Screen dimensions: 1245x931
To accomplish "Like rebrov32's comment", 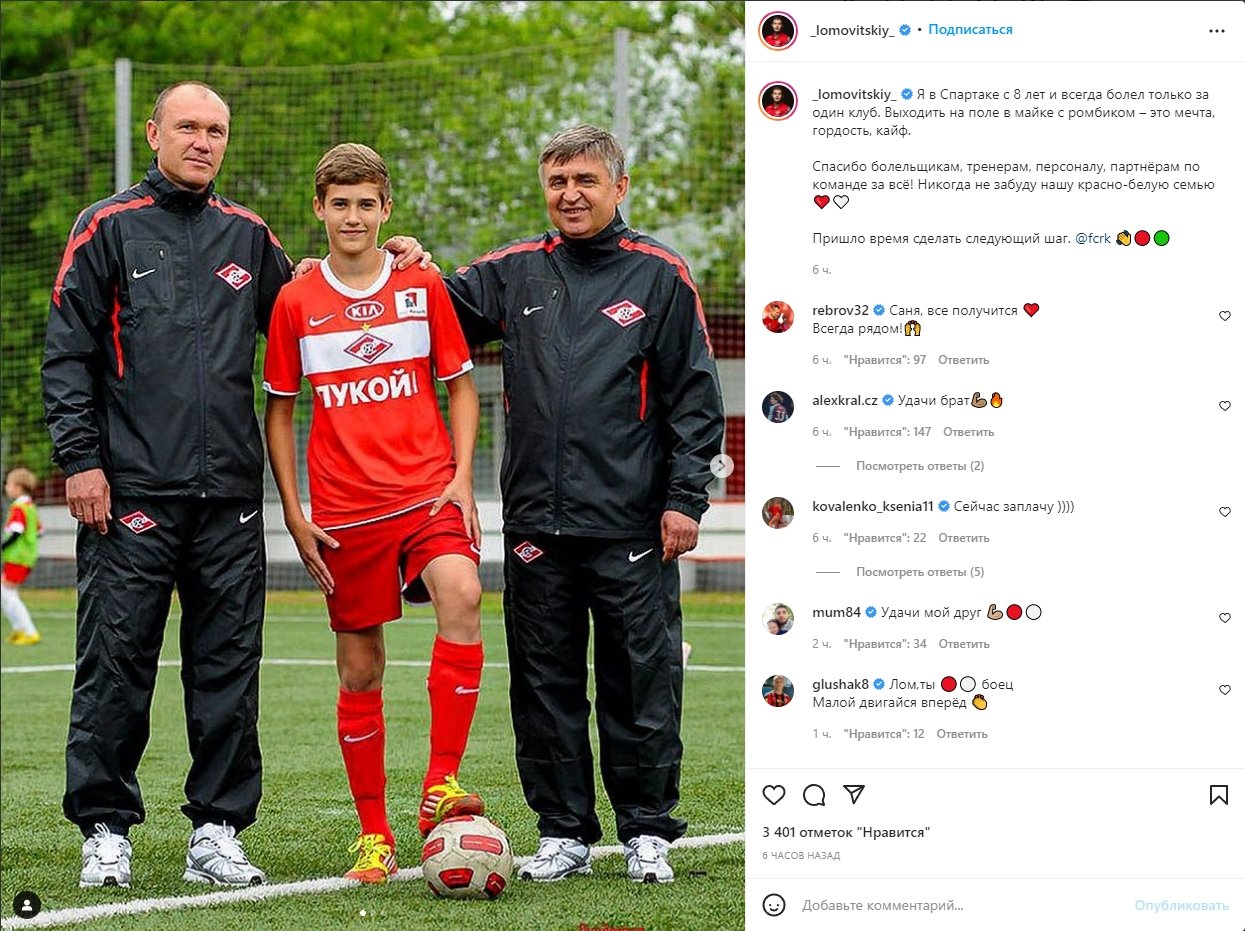I will pyautogui.click(x=1225, y=316).
